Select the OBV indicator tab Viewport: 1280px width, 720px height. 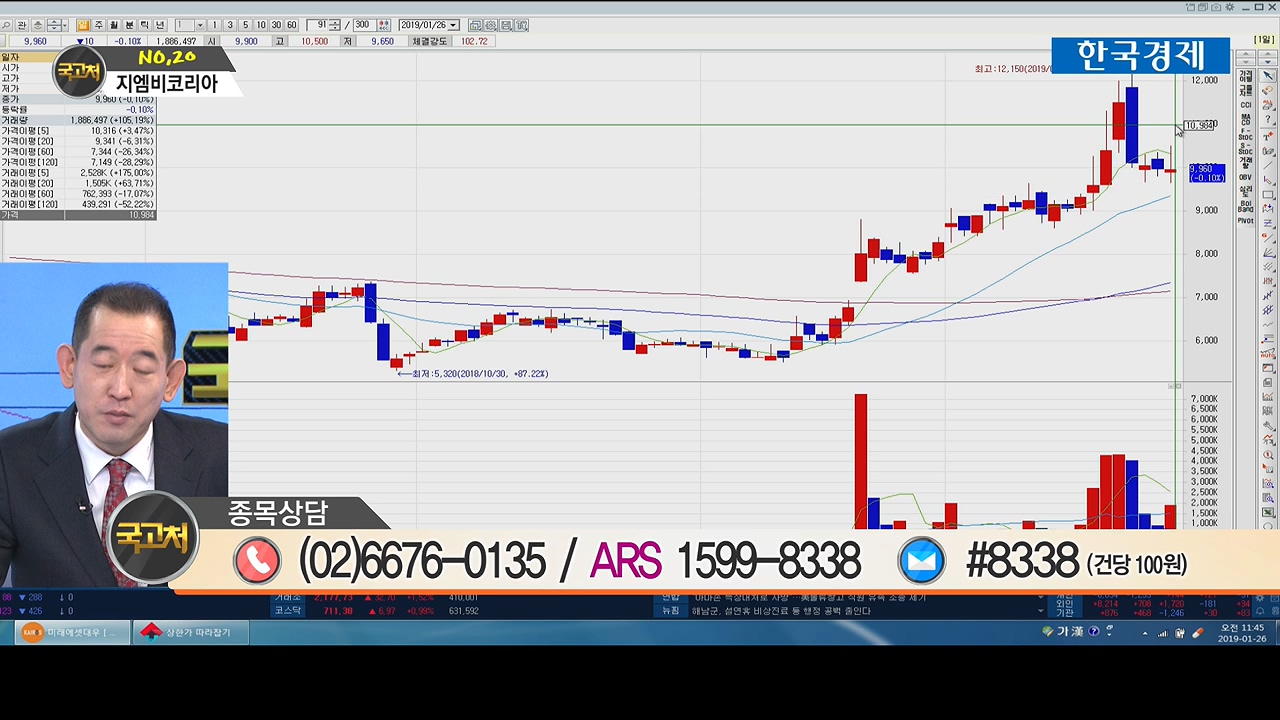pyautogui.click(x=1245, y=177)
